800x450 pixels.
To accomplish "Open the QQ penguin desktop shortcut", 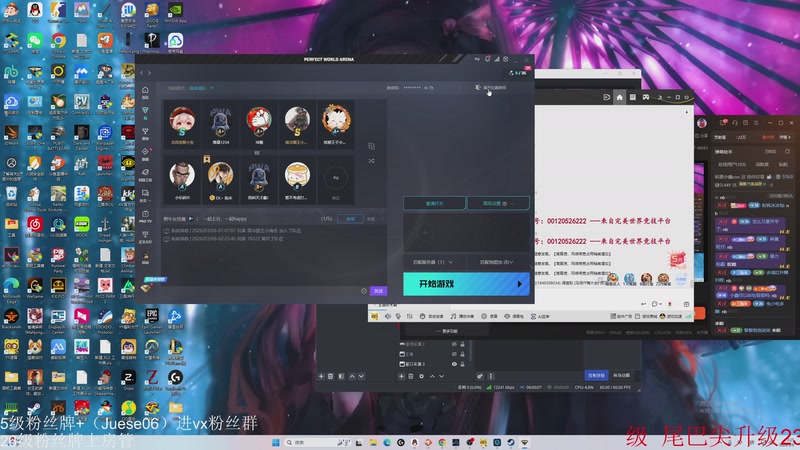I will 35,12.
